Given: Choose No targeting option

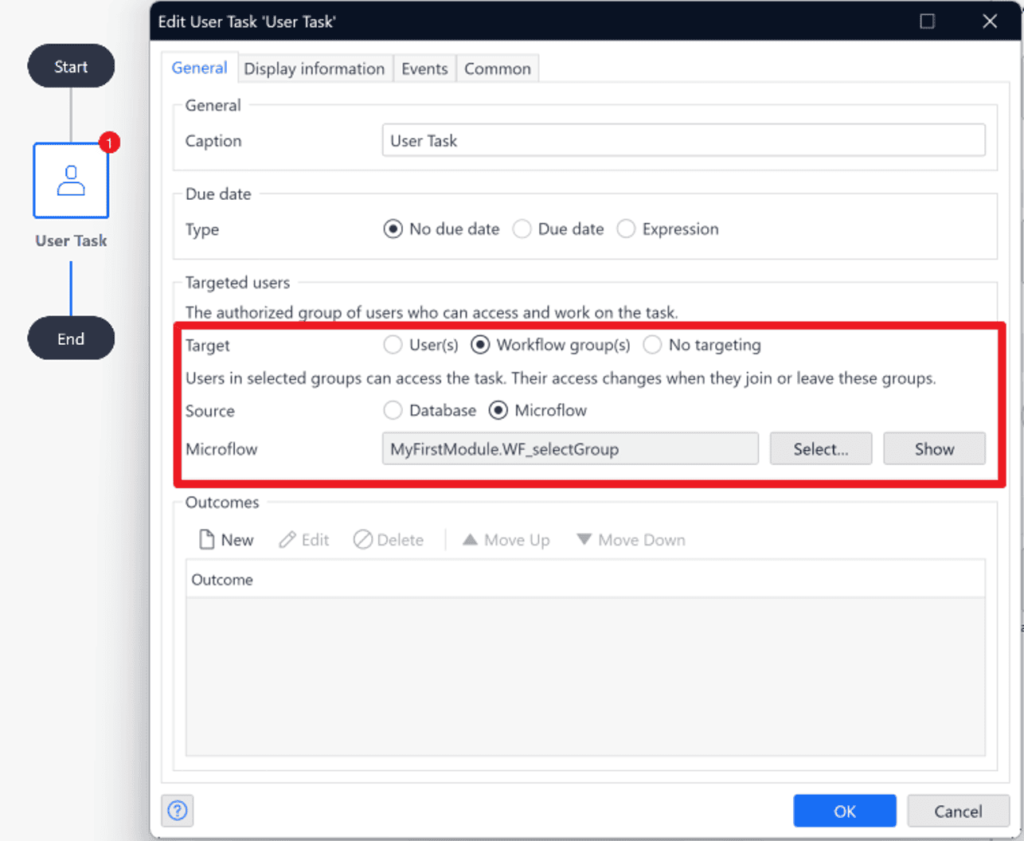Looking at the screenshot, I should (702, 345).
